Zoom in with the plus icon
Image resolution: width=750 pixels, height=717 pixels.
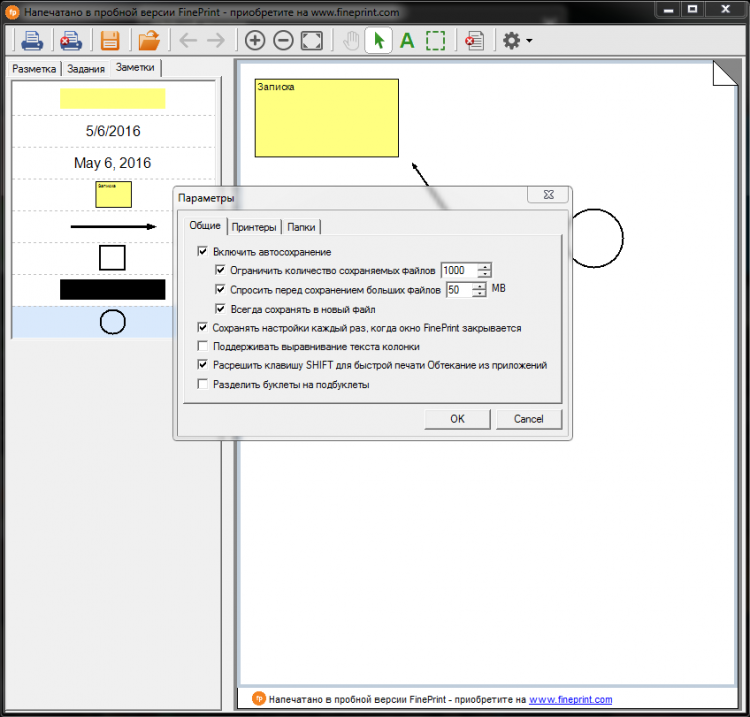point(255,41)
